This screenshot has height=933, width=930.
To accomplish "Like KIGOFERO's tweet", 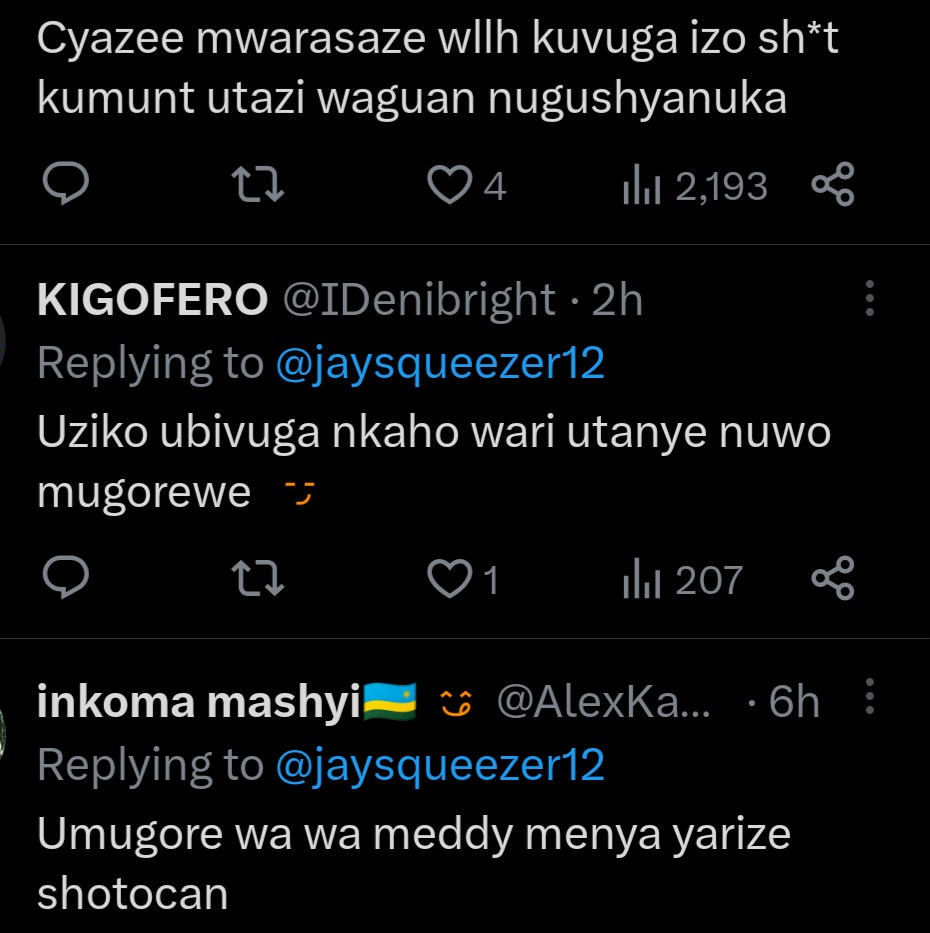I will pos(449,579).
